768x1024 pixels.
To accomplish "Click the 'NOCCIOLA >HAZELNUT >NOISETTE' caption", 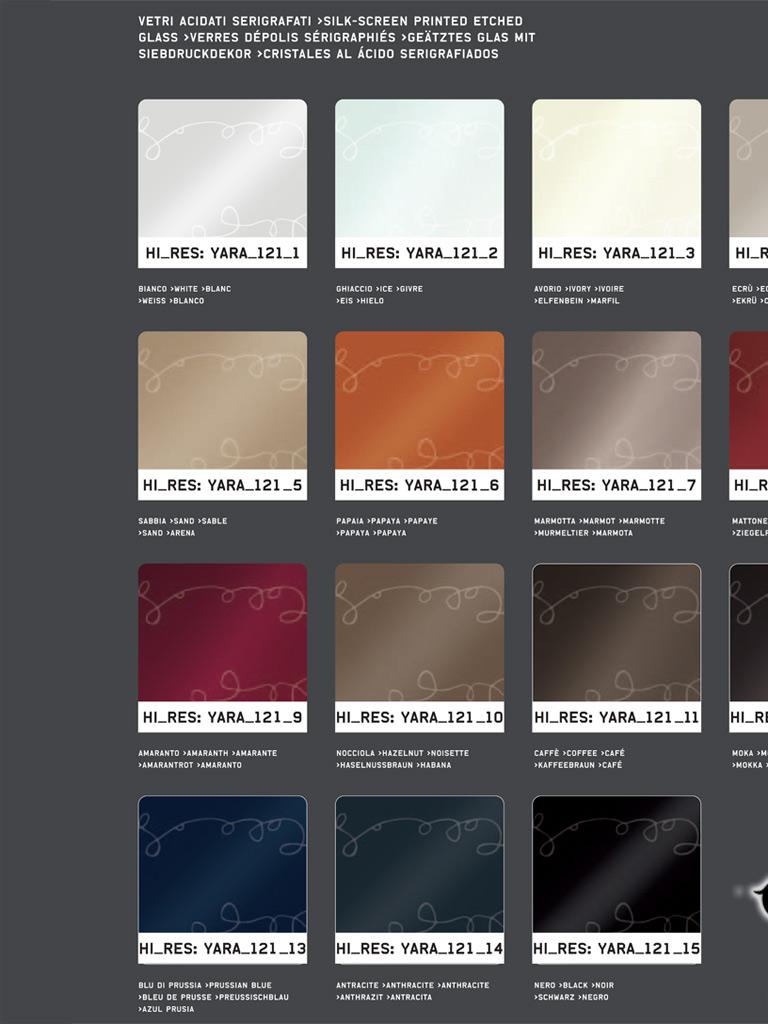I will 402,753.
